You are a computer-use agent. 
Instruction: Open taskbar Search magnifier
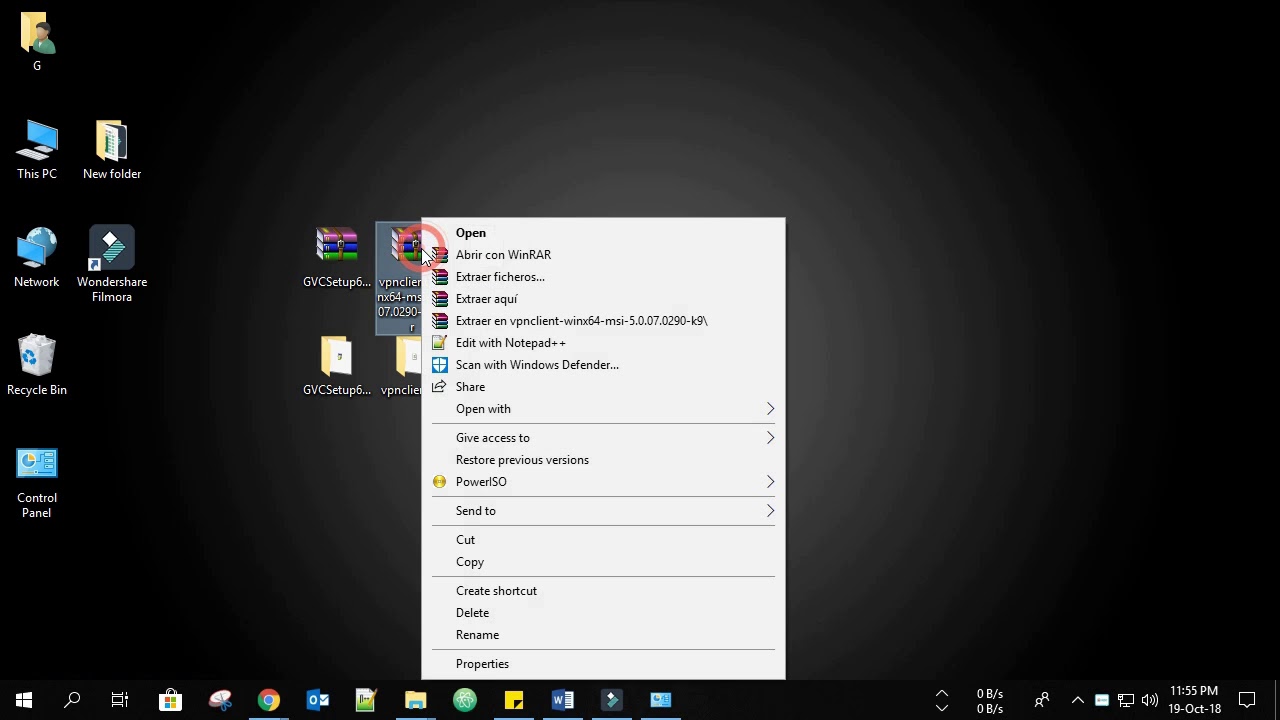(72, 700)
